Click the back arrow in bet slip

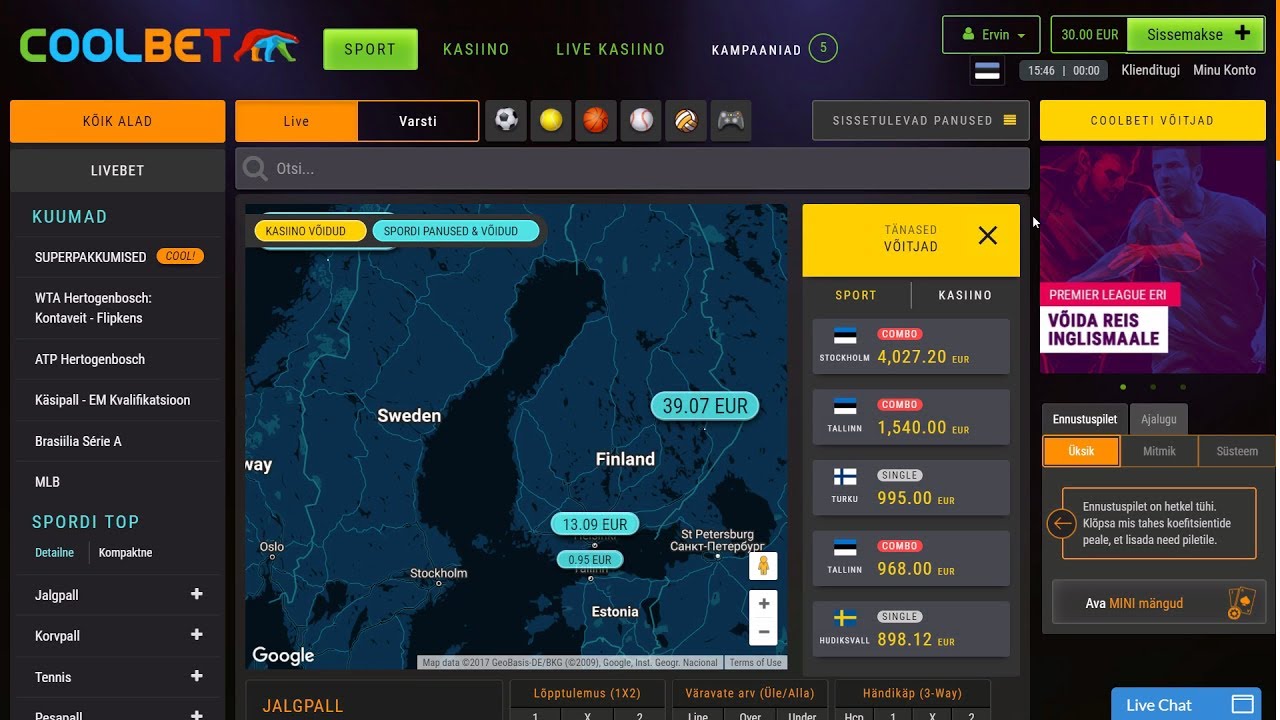[1061, 523]
